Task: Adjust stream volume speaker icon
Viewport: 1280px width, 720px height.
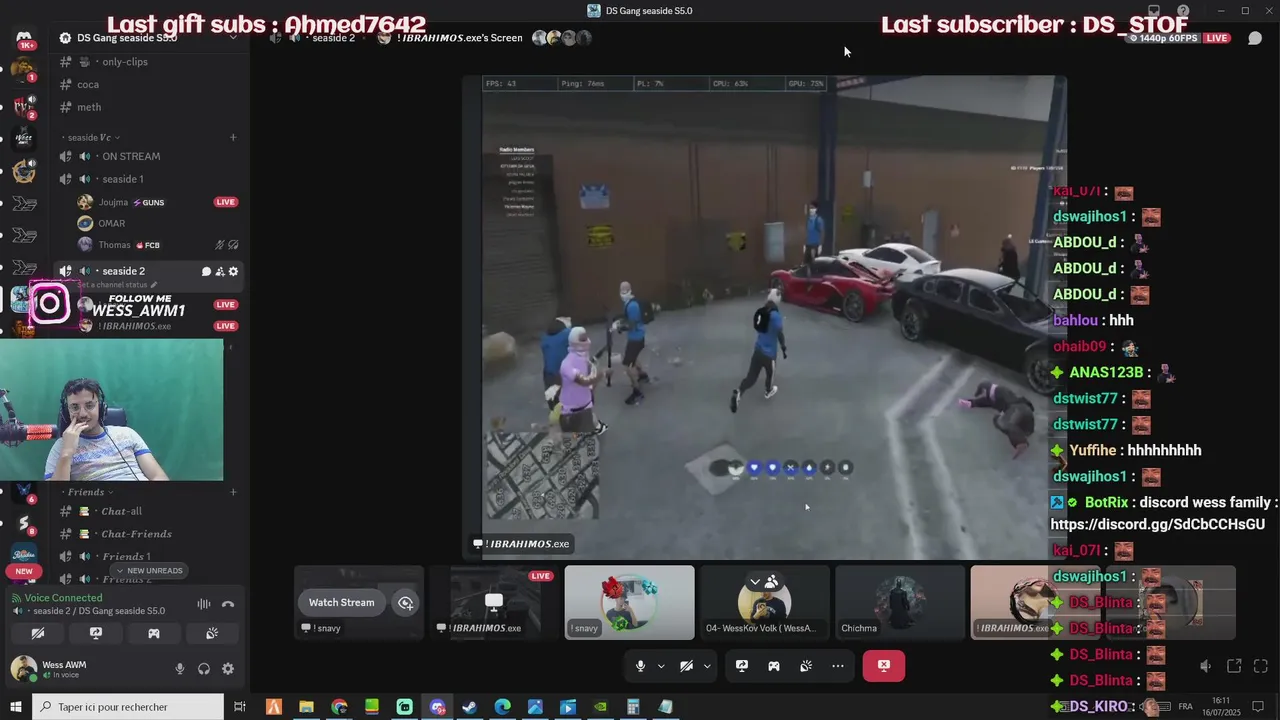Action: click(x=1206, y=666)
